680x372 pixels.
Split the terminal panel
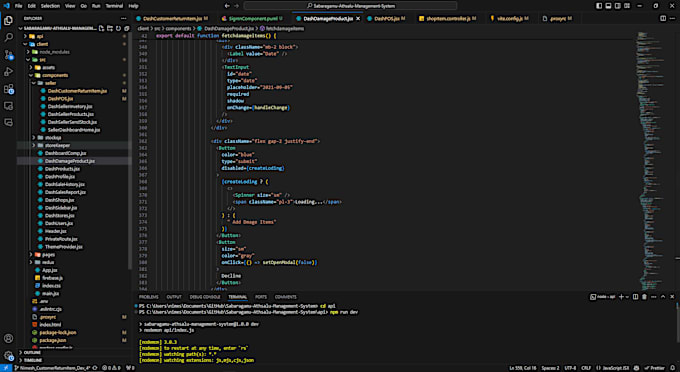point(635,297)
